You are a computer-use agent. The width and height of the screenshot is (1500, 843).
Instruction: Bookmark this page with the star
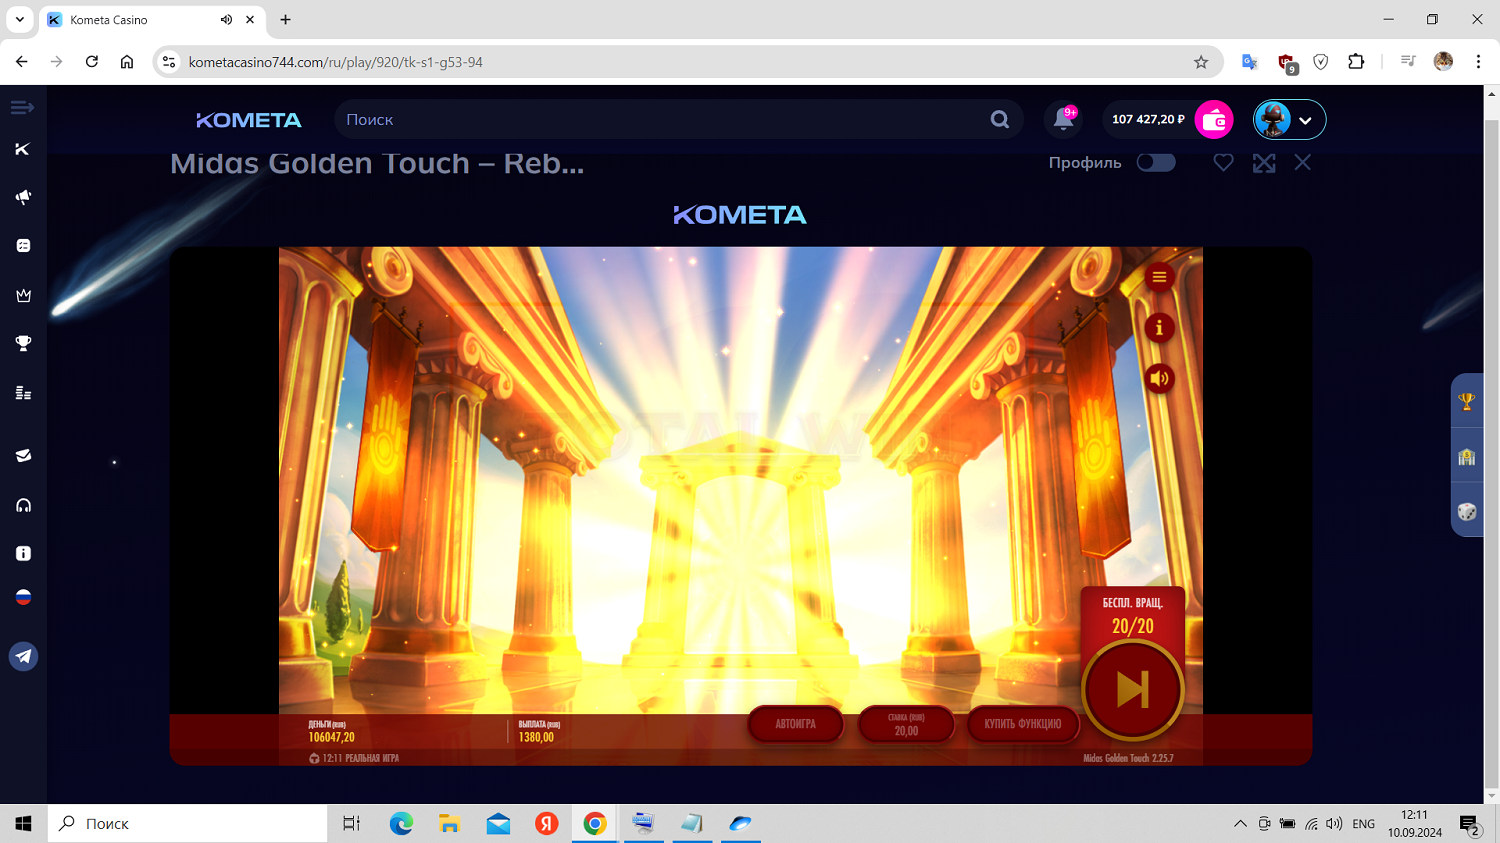[x=1201, y=62]
